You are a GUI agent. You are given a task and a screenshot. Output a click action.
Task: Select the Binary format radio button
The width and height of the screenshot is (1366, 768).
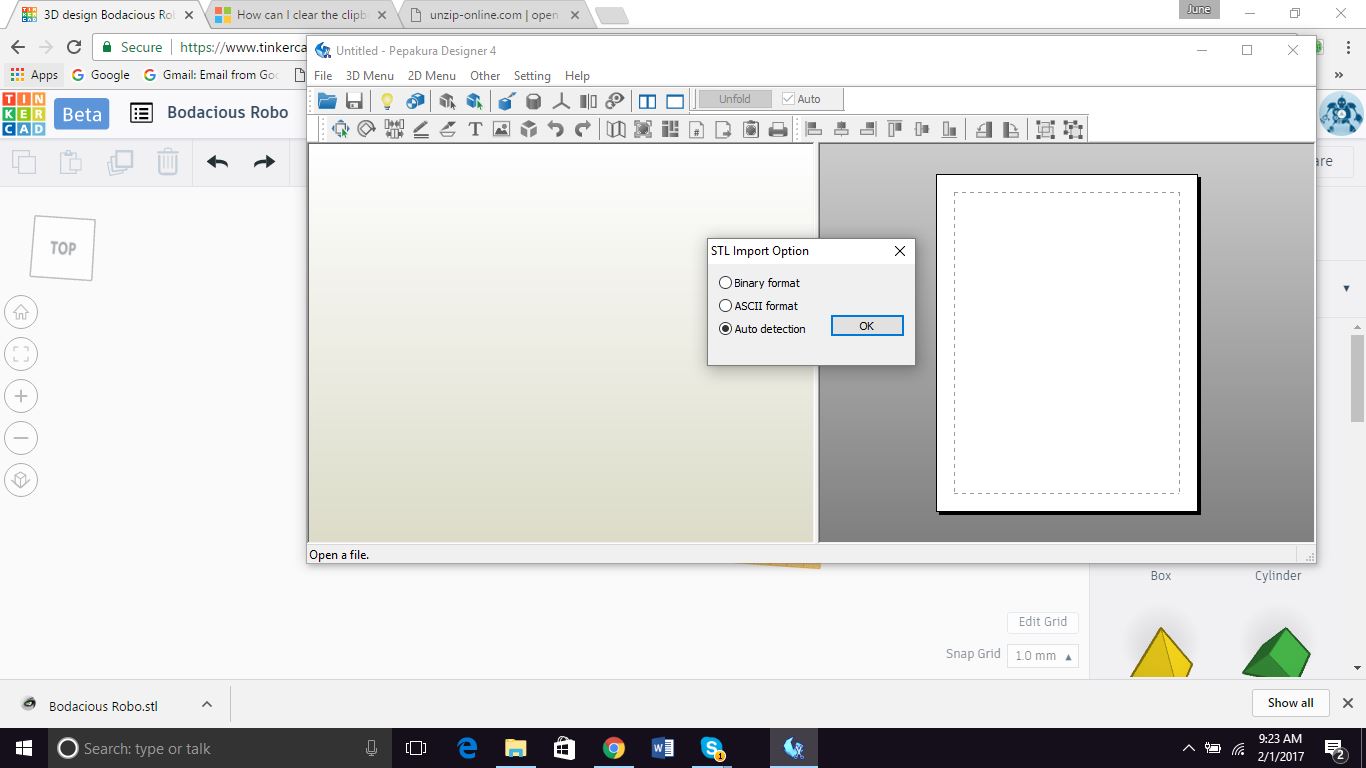[726, 283]
